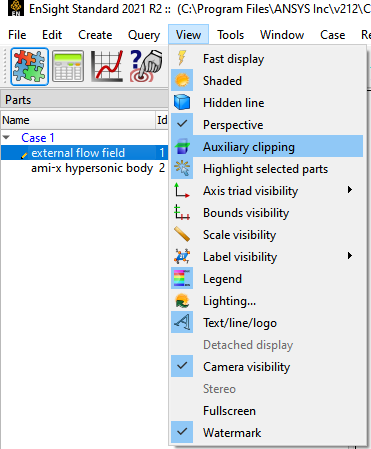Open the Tools menu
Screen dimensions: 371x449
pos(231,34)
